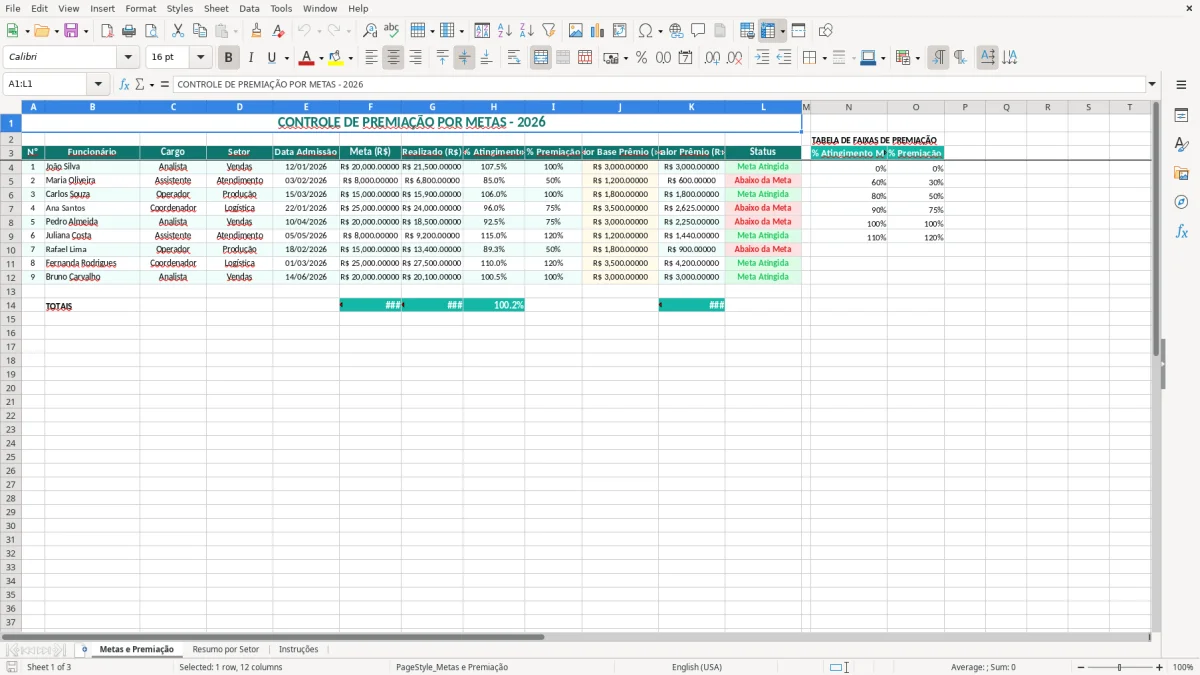
Task: Click the English (USA) language status
Action: [696, 667]
